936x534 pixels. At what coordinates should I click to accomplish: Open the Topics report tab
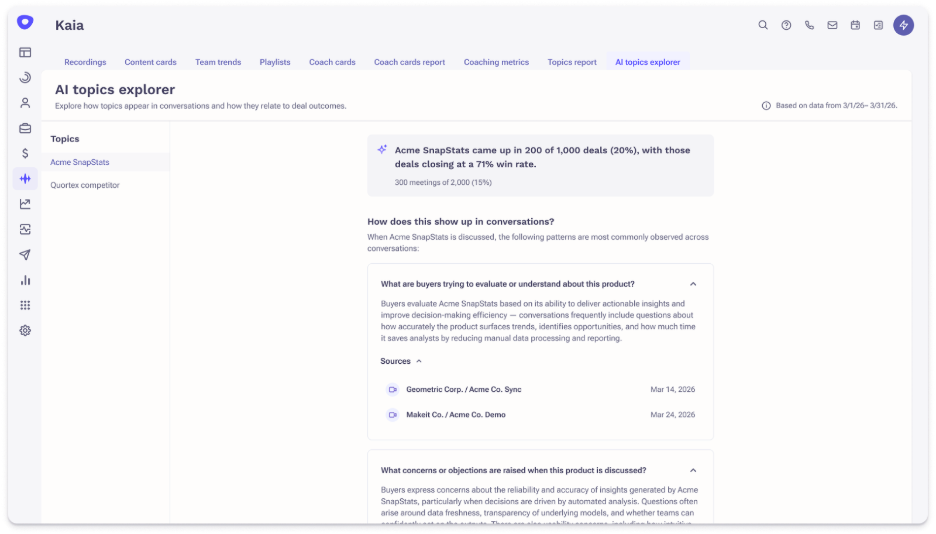pyautogui.click(x=572, y=62)
